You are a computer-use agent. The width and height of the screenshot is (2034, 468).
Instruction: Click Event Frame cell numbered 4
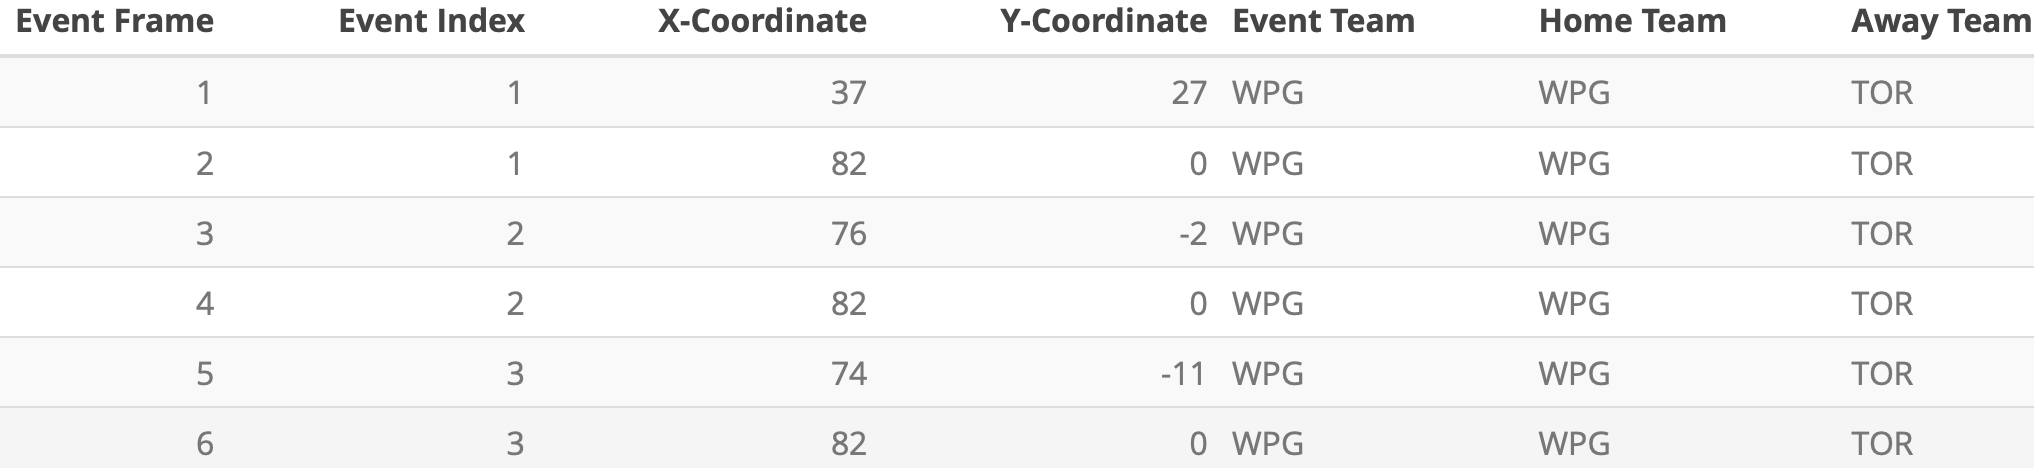coord(204,303)
